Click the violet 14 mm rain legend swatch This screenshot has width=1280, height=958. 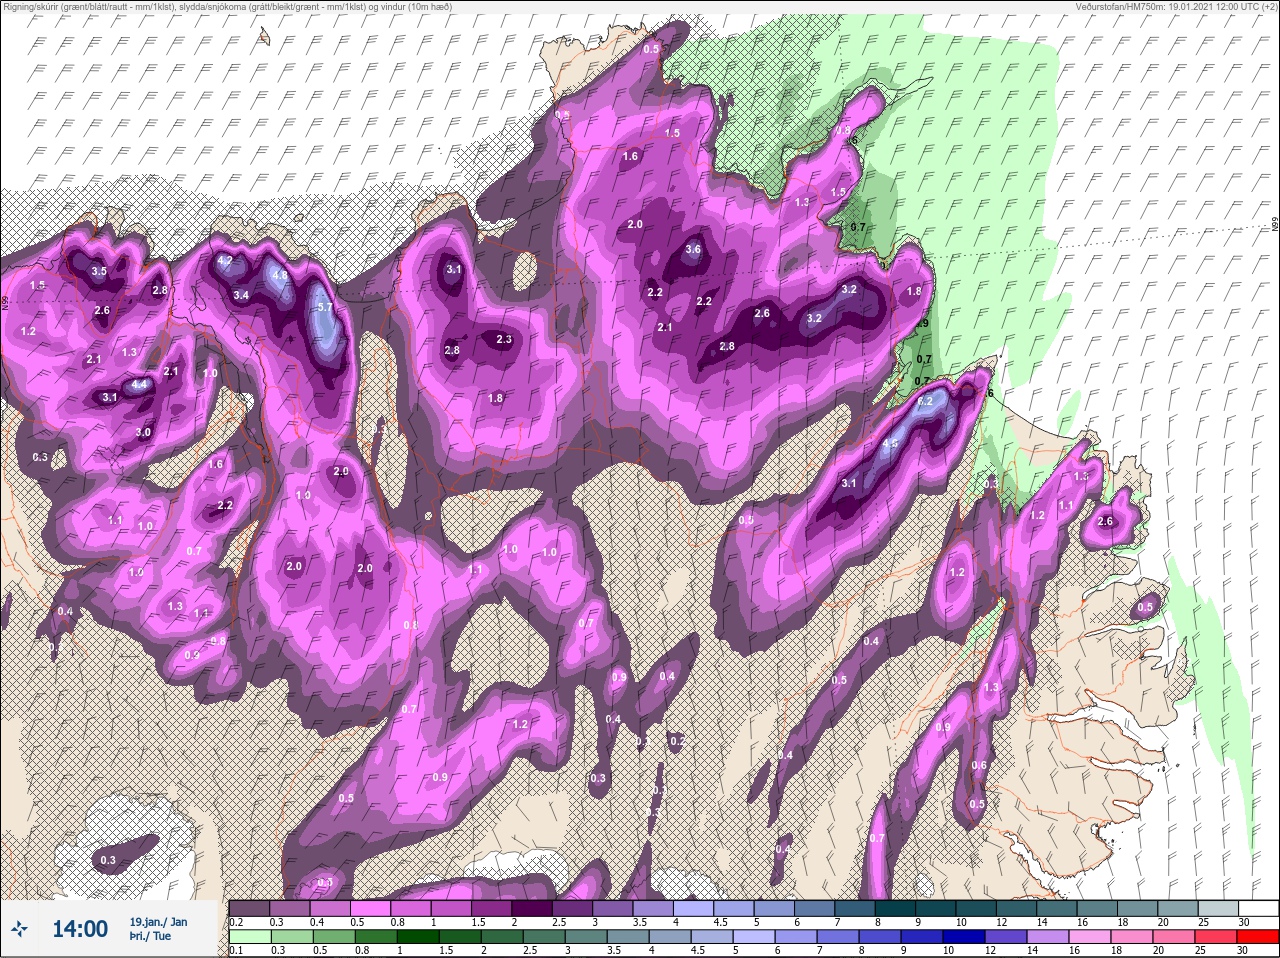pos(1048,938)
